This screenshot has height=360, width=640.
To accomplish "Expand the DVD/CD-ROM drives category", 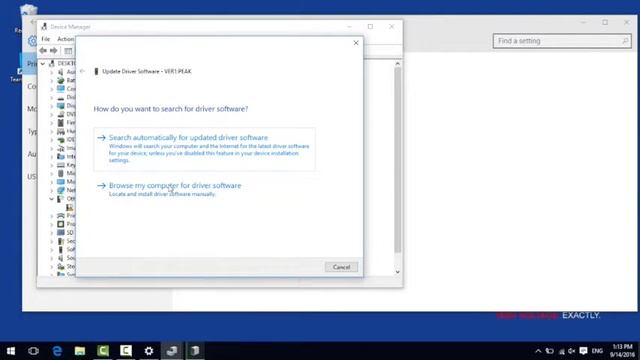I will click(x=52, y=115).
